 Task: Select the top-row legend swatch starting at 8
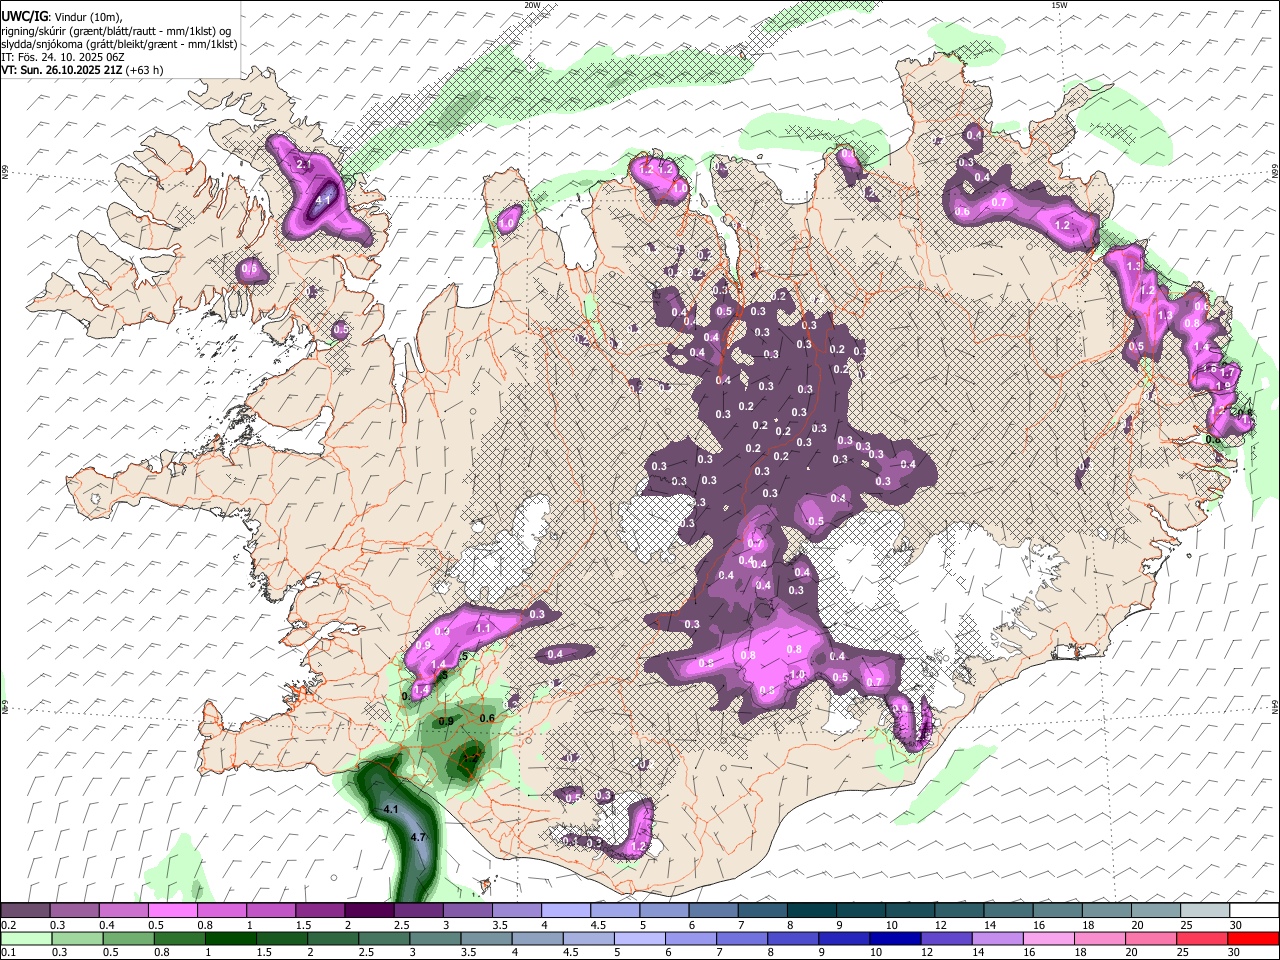tap(811, 910)
